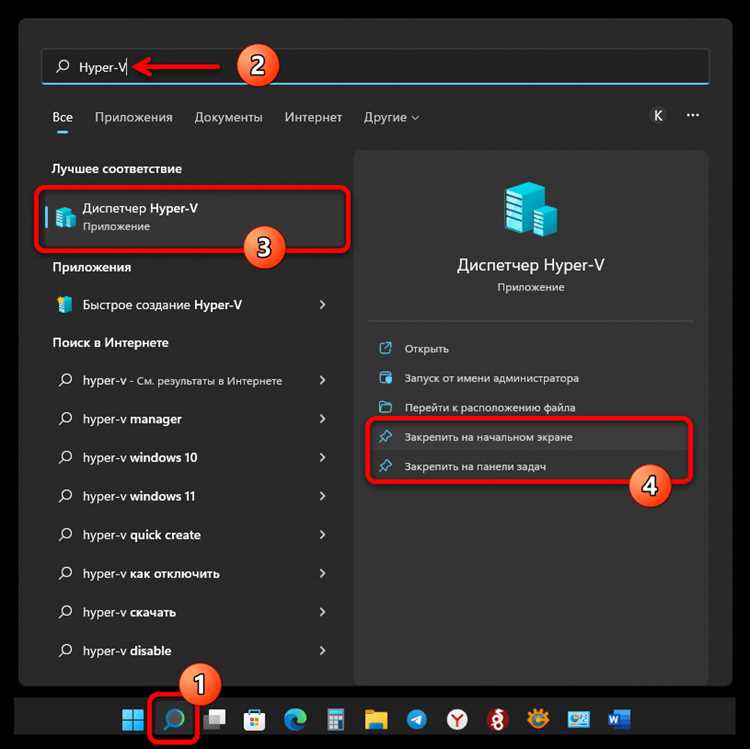This screenshot has height=749, width=750.
Task: Expand the hyper-v скачать chevron
Action: (x=322, y=612)
